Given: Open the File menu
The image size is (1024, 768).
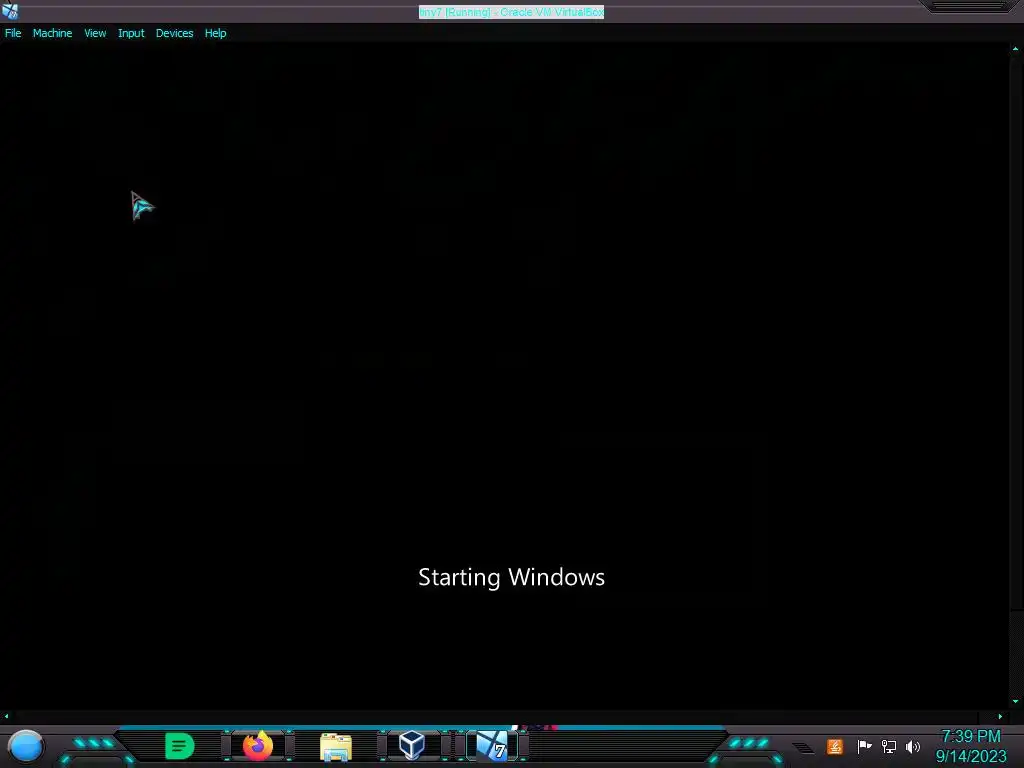Looking at the screenshot, I should [13, 33].
